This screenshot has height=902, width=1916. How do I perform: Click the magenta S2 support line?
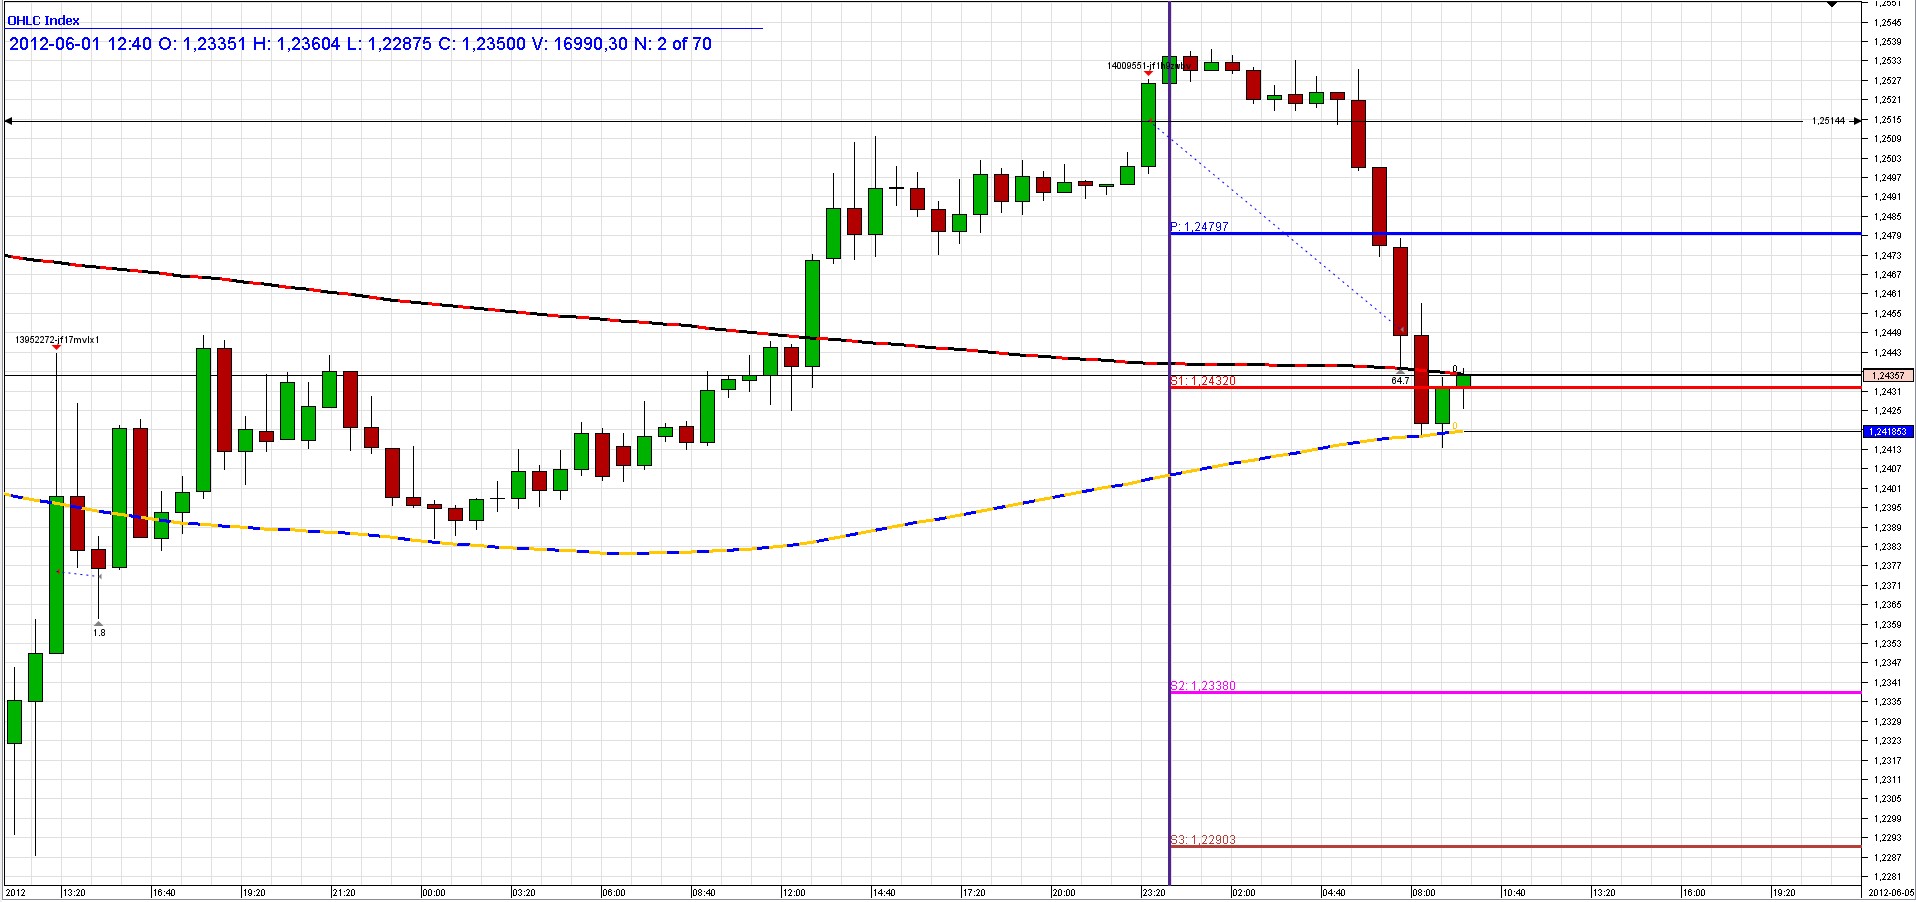(x=1515, y=692)
